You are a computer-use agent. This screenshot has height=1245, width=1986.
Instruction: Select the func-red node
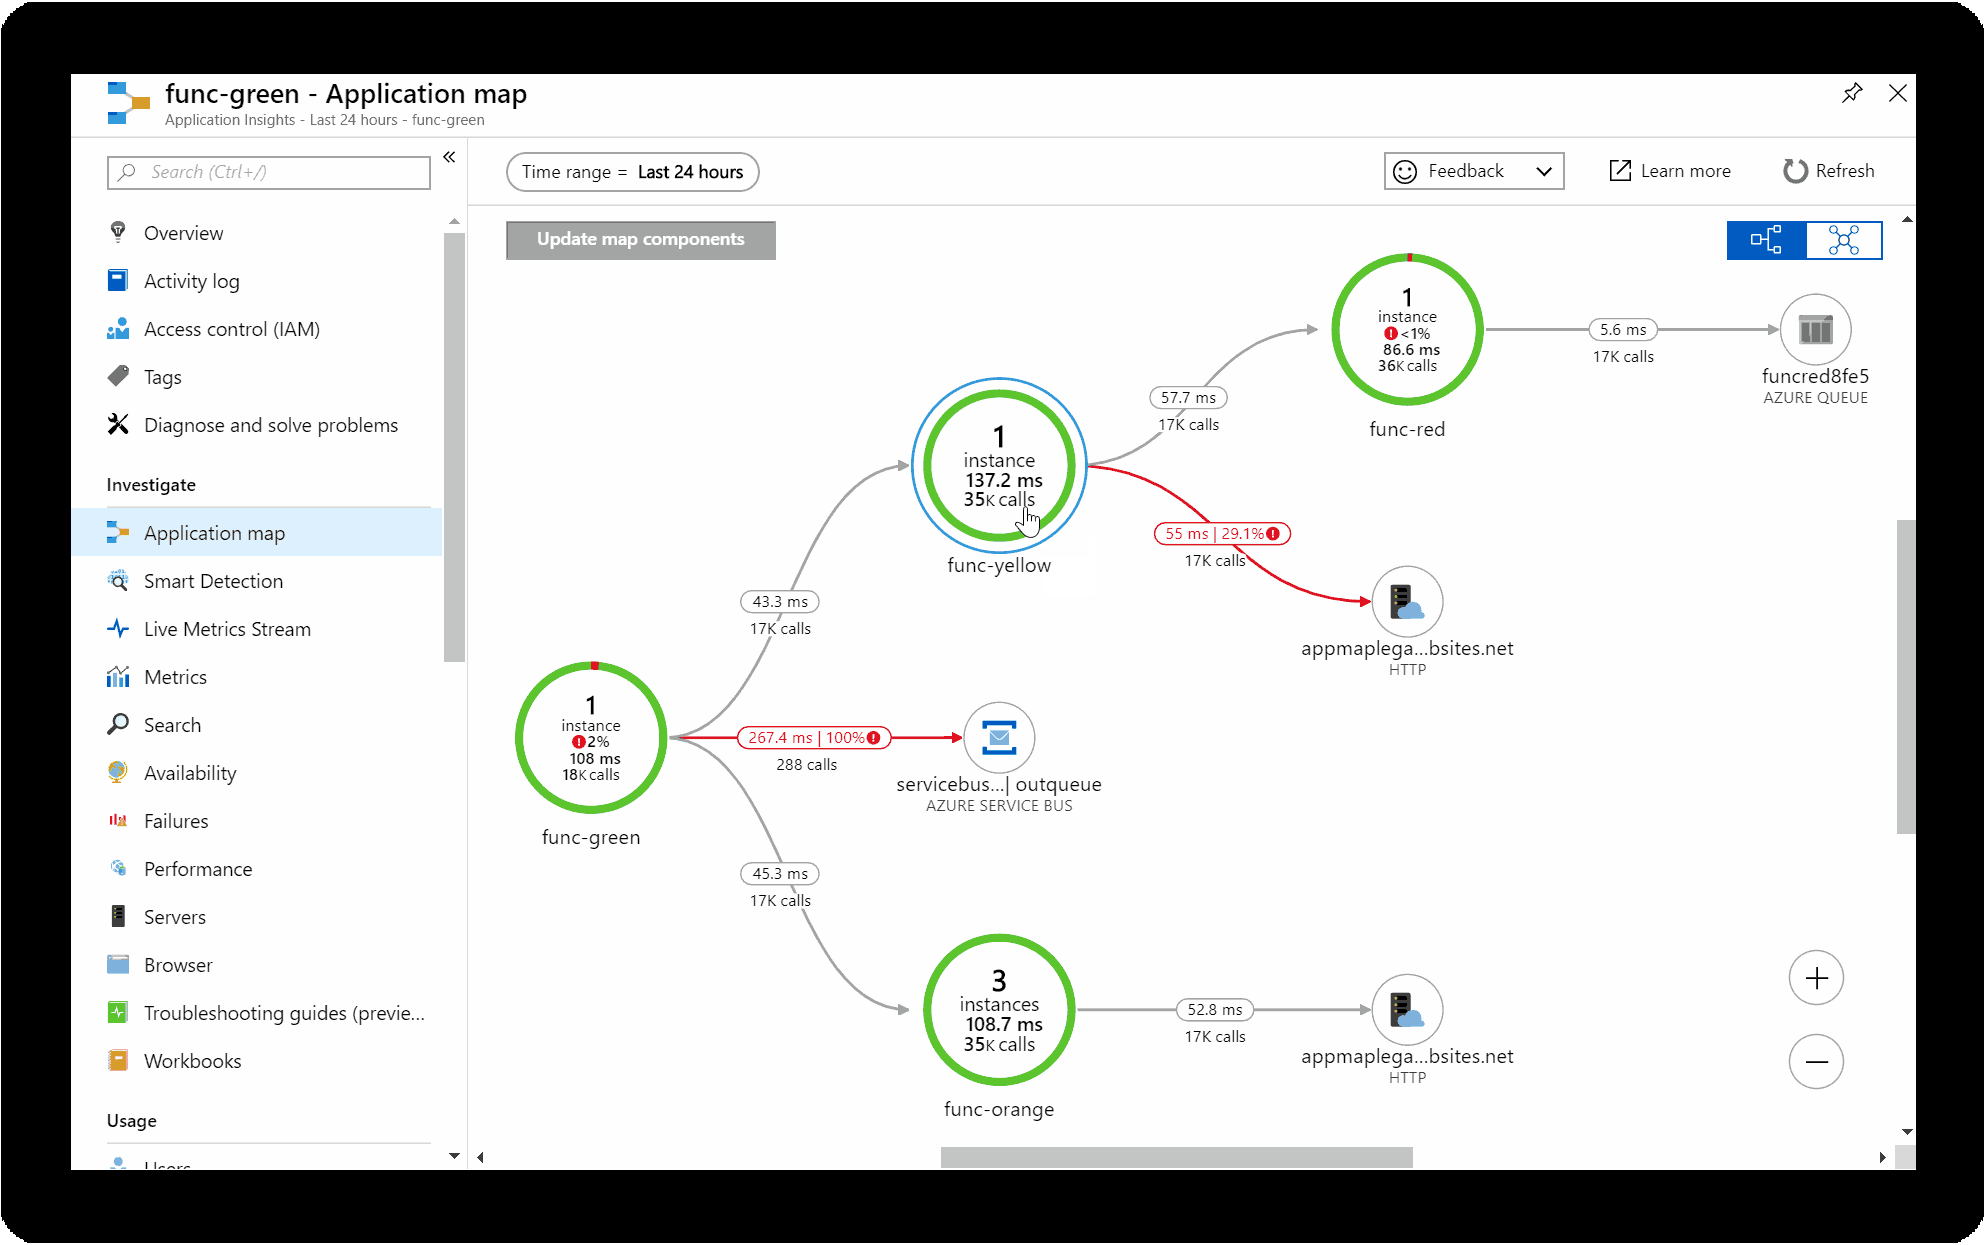pos(1407,329)
